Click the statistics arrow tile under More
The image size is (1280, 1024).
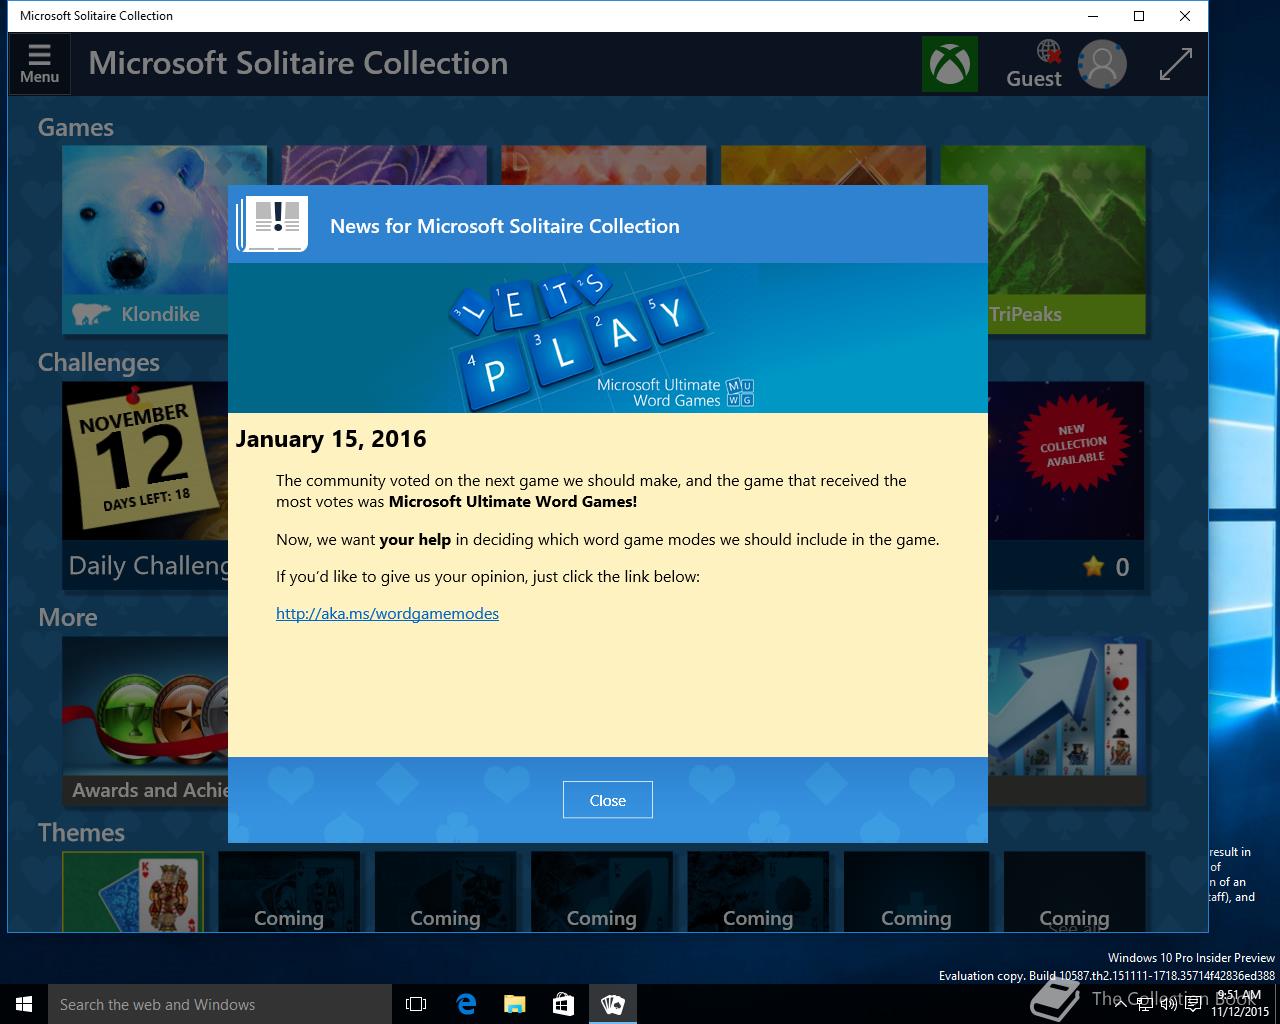(x=1066, y=723)
